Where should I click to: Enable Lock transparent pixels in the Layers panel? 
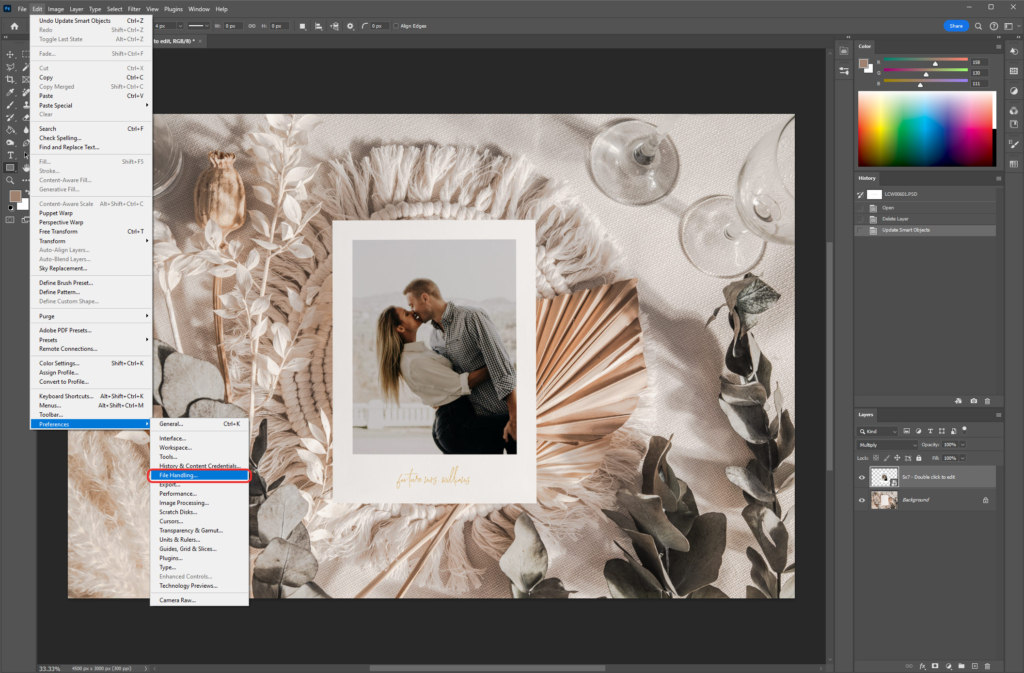click(x=875, y=458)
